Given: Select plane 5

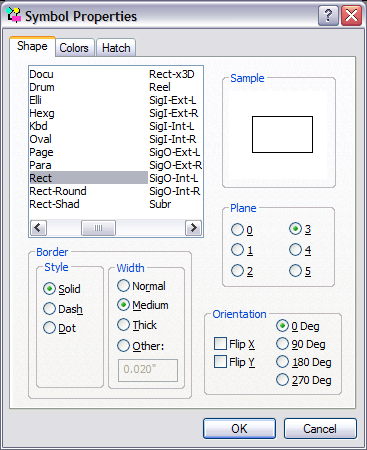Looking at the screenshot, I should (300, 271).
